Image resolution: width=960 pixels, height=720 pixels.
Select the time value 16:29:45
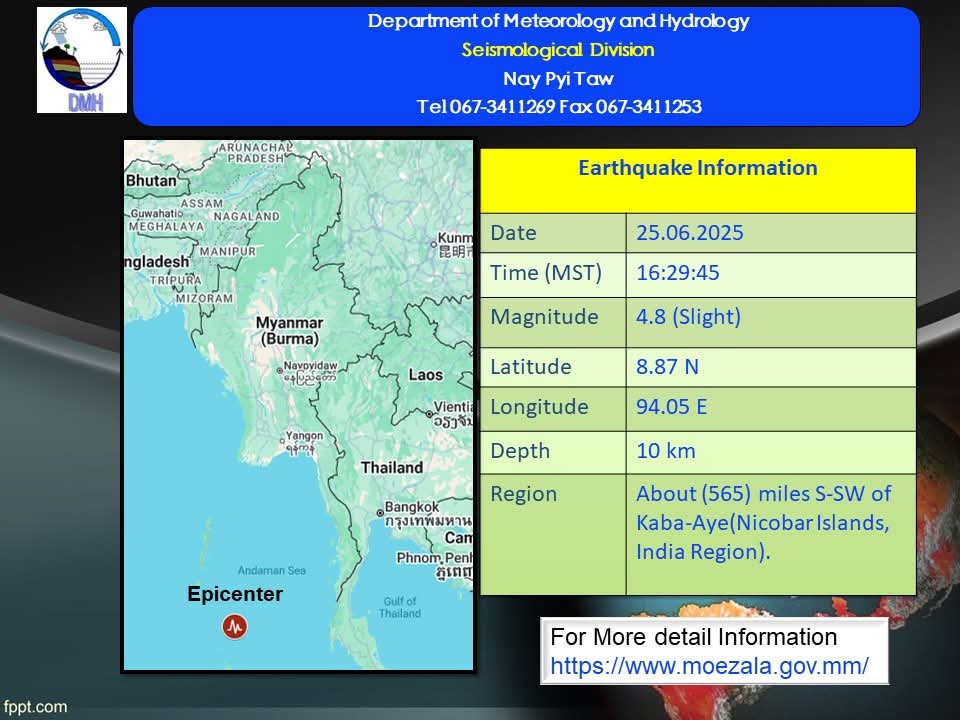(678, 273)
